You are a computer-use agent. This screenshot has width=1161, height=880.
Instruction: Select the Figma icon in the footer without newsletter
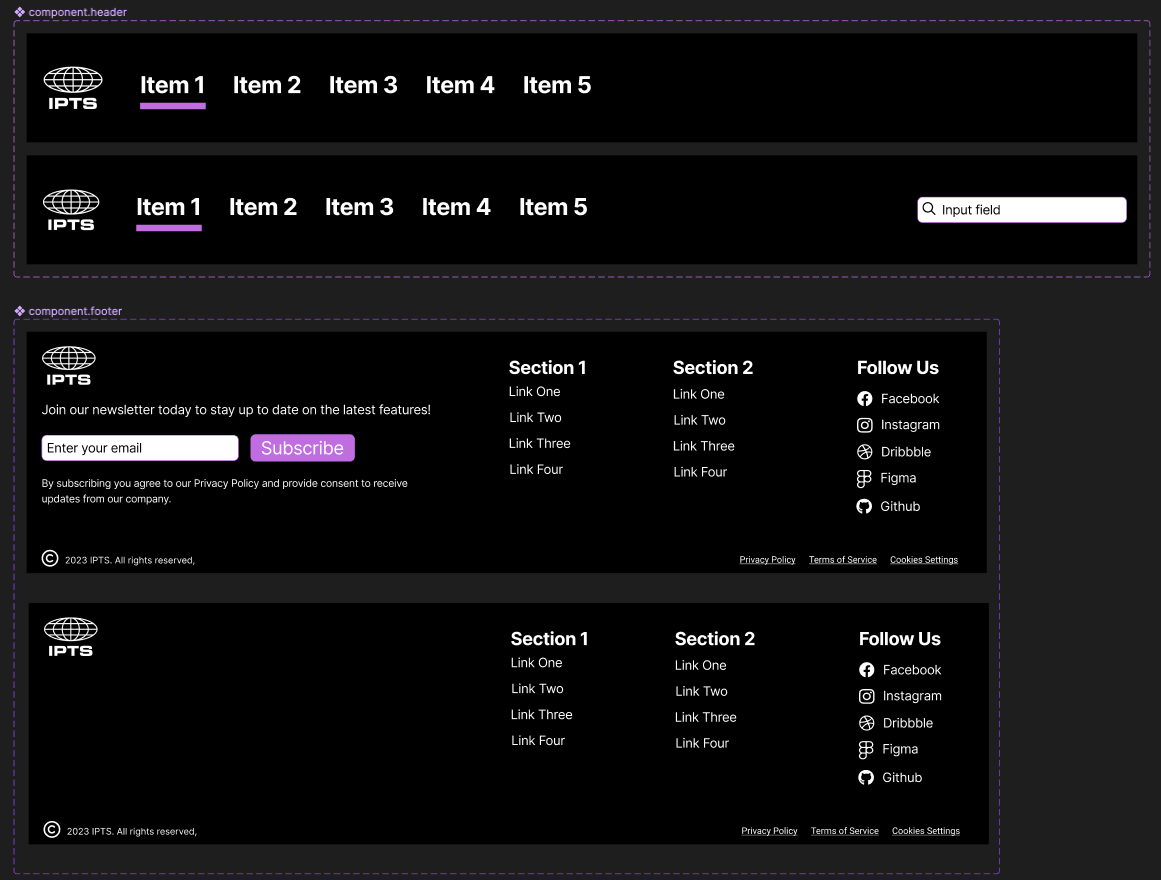tap(867, 750)
